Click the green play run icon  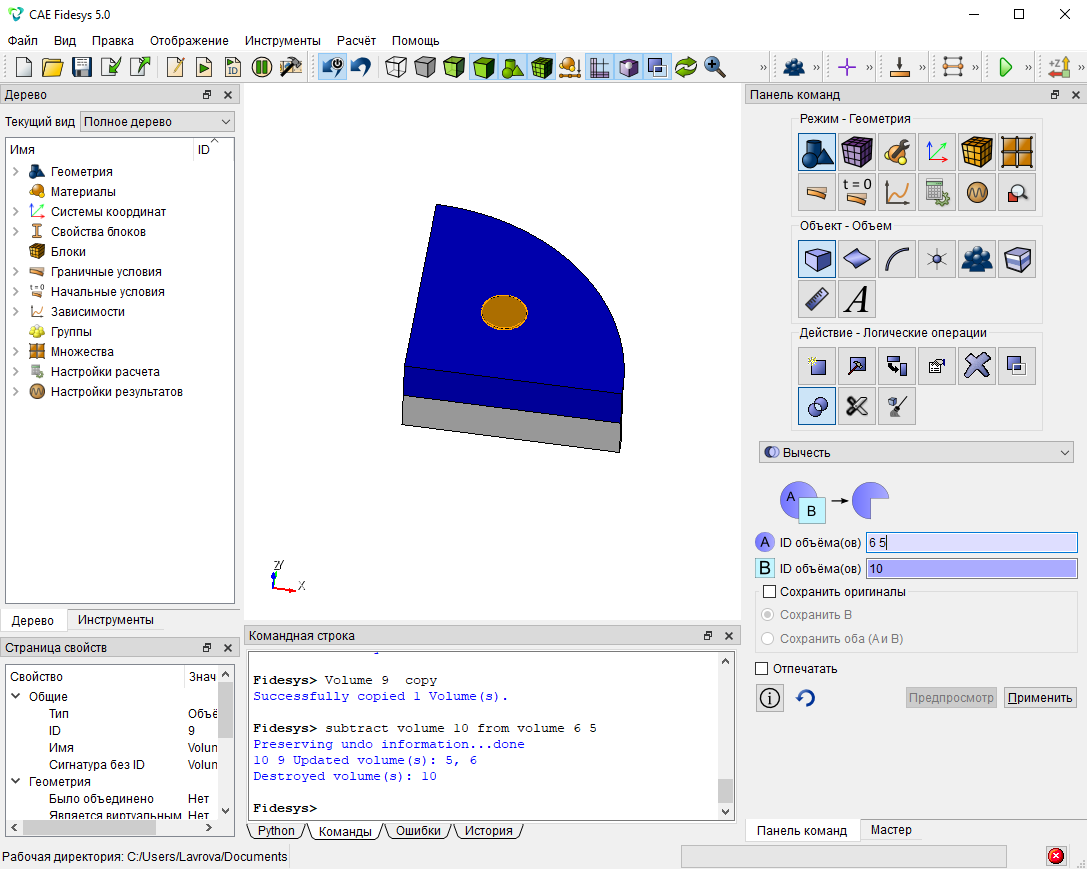1005,67
